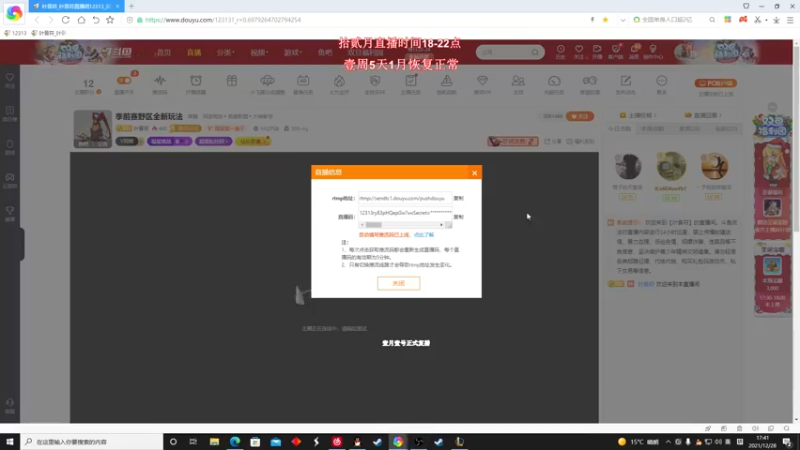Open Microsoft Edge from the taskbar
Viewport: 800px width, 450px height.
pyautogui.click(x=235, y=442)
